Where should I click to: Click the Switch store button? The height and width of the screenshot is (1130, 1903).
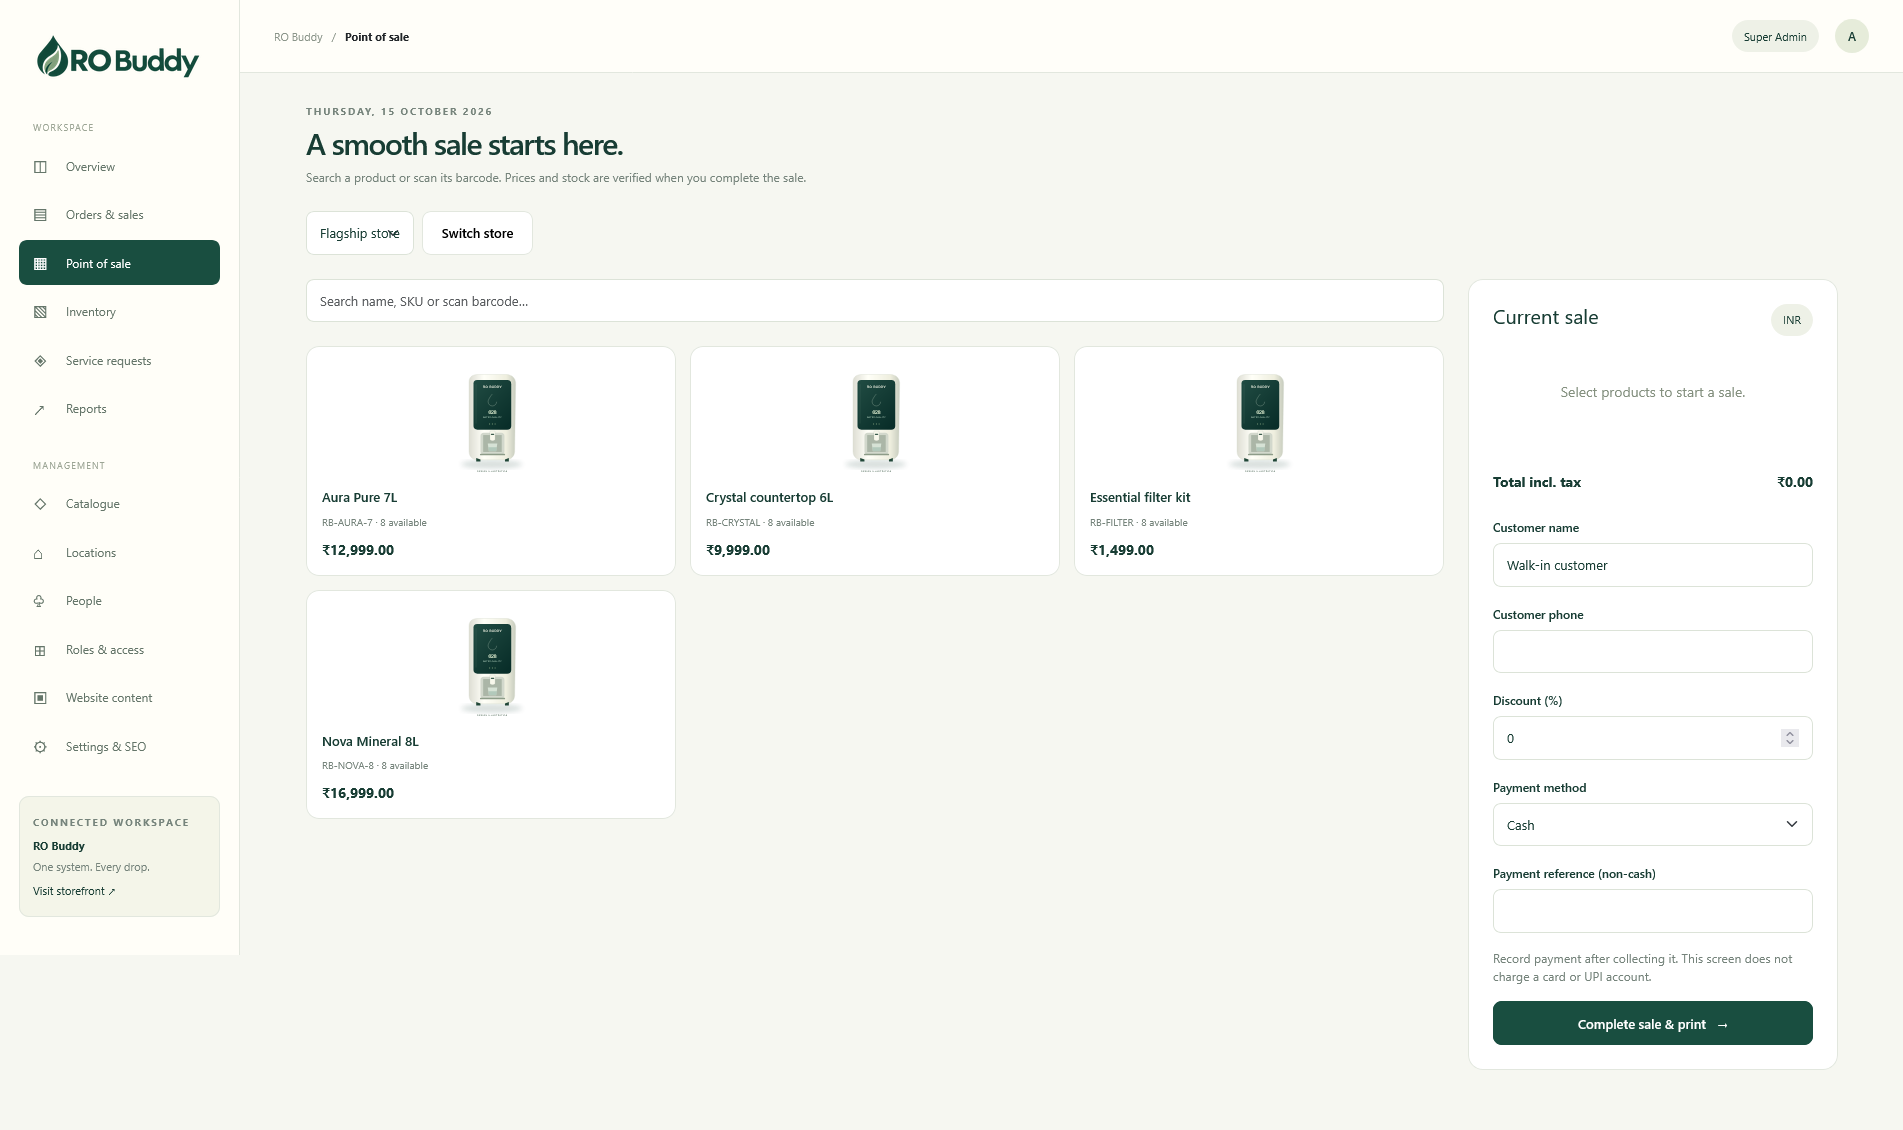point(477,233)
